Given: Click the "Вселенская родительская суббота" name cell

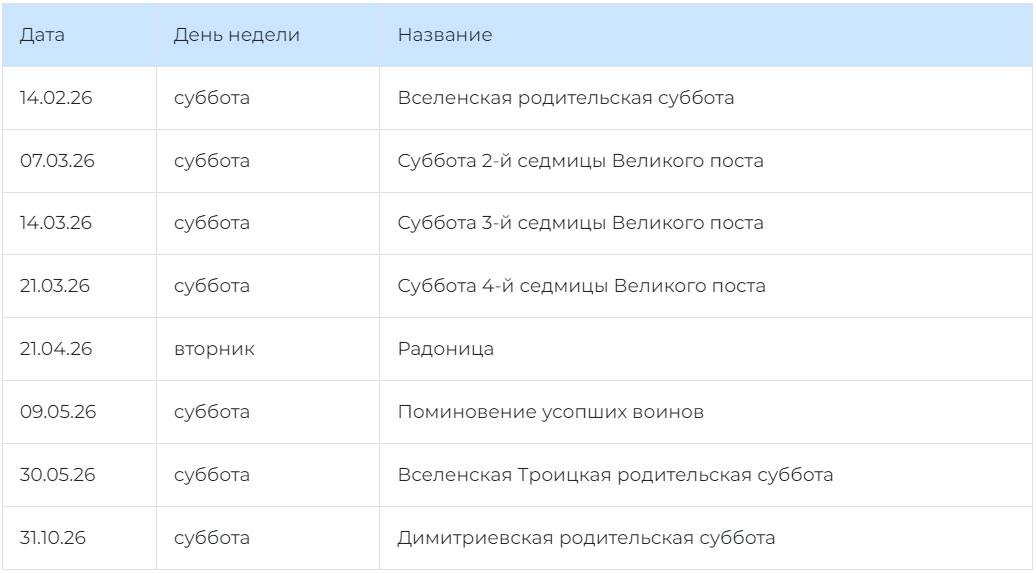Looking at the screenshot, I should point(566,98).
